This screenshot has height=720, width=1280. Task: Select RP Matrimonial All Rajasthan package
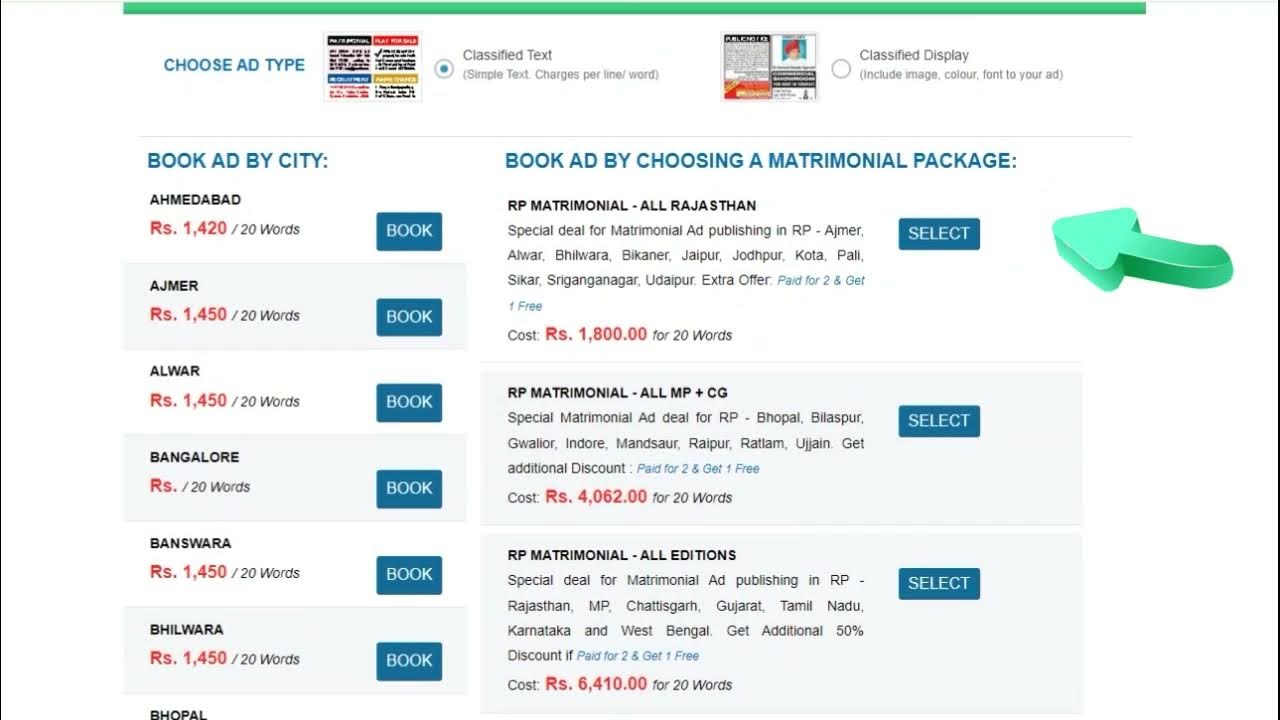[x=938, y=234]
